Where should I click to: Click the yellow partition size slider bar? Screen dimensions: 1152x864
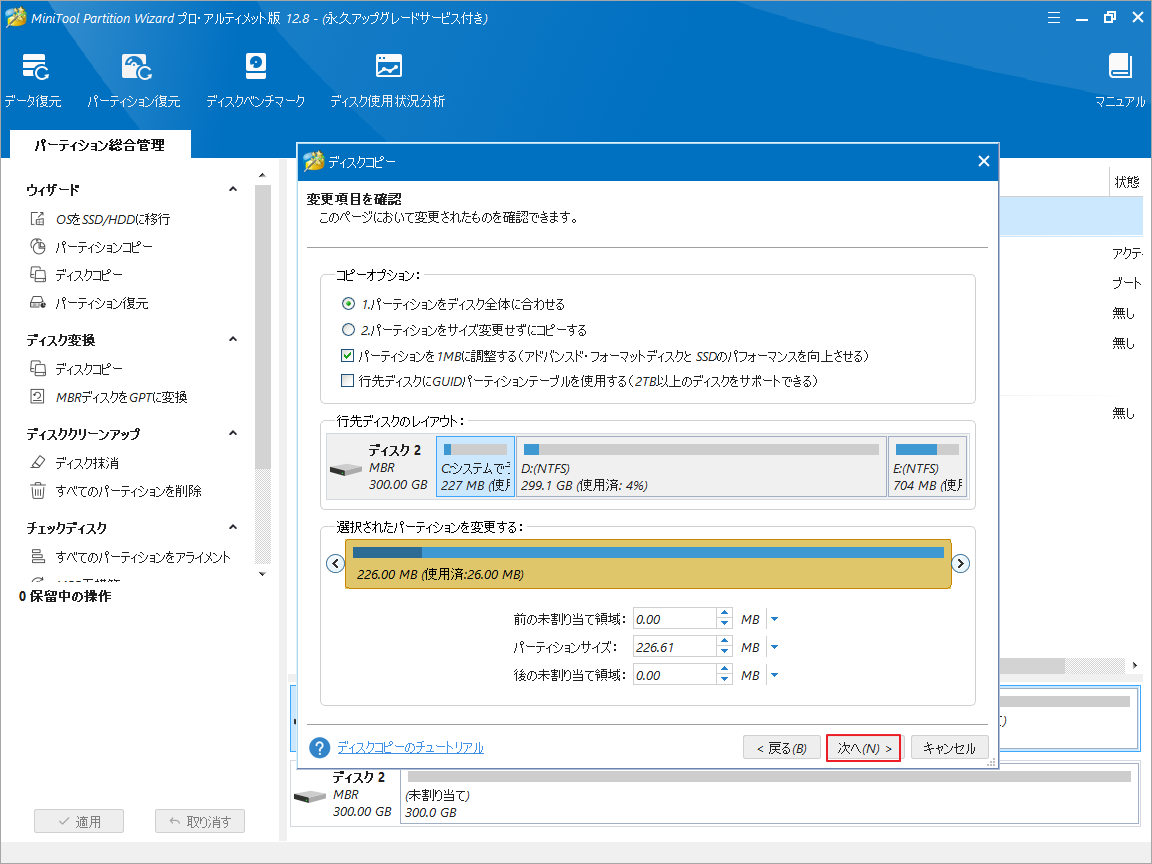648,564
